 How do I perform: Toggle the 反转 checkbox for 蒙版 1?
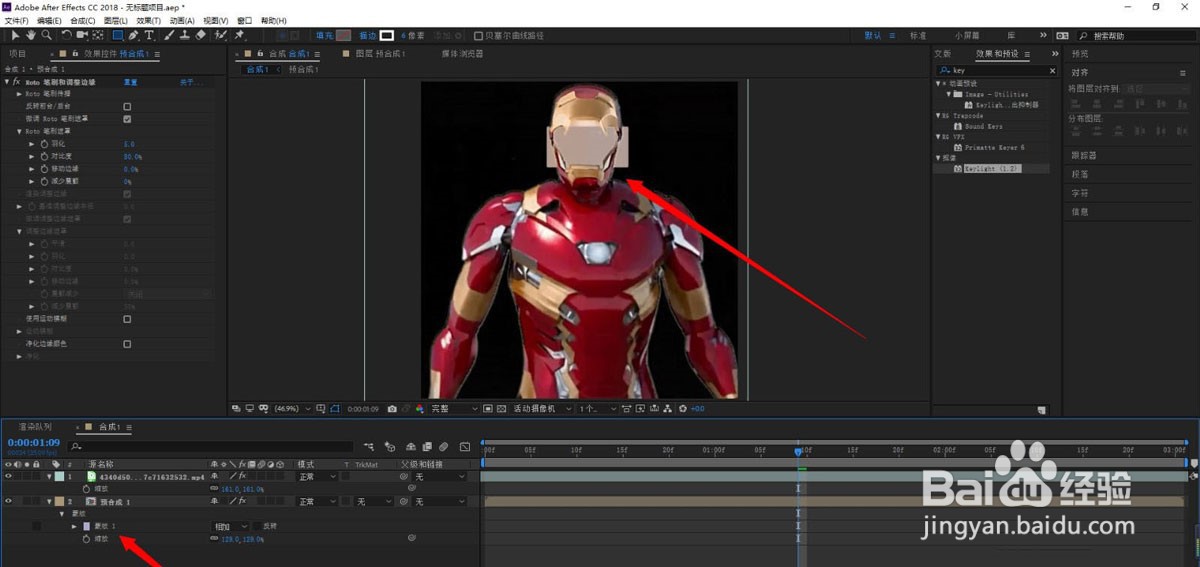(x=256, y=526)
